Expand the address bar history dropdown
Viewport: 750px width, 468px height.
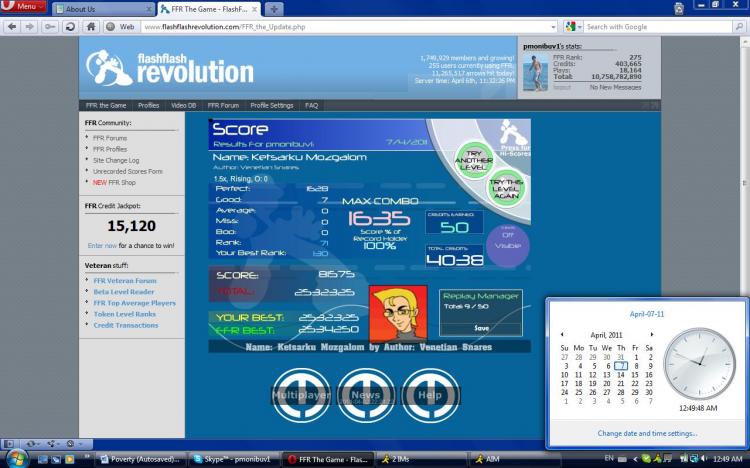[553, 27]
